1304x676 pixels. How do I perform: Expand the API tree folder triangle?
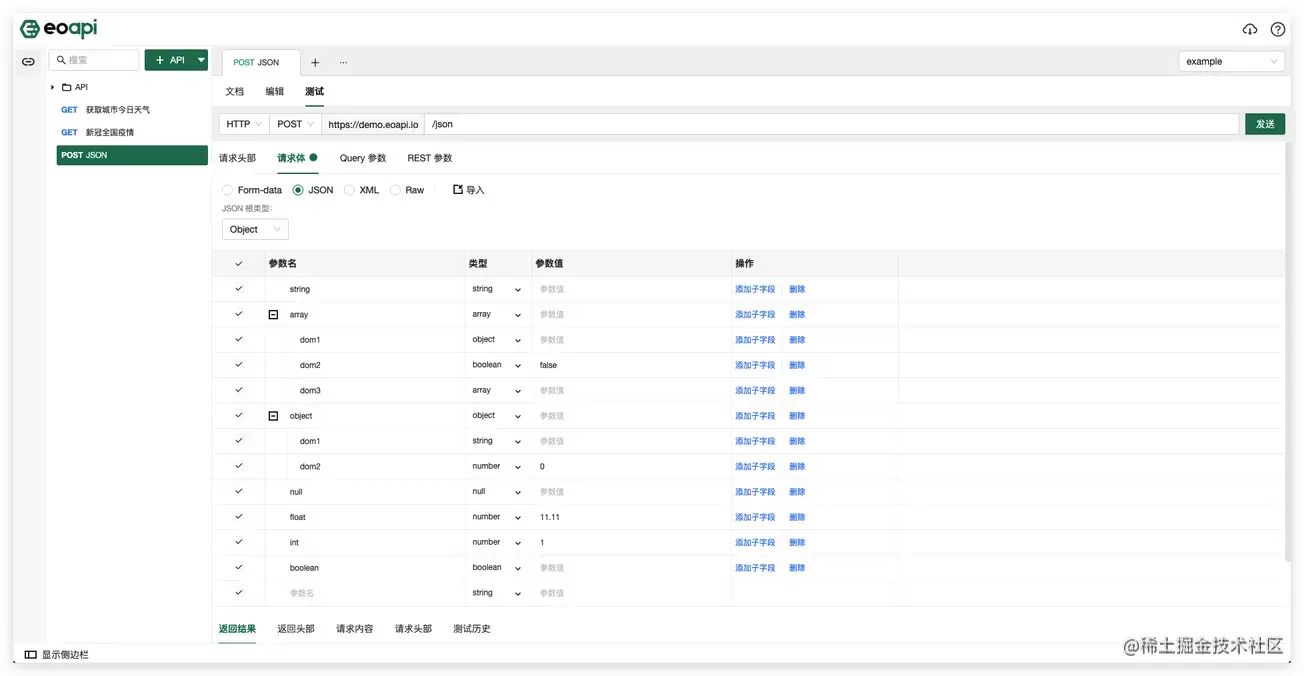click(52, 87)
